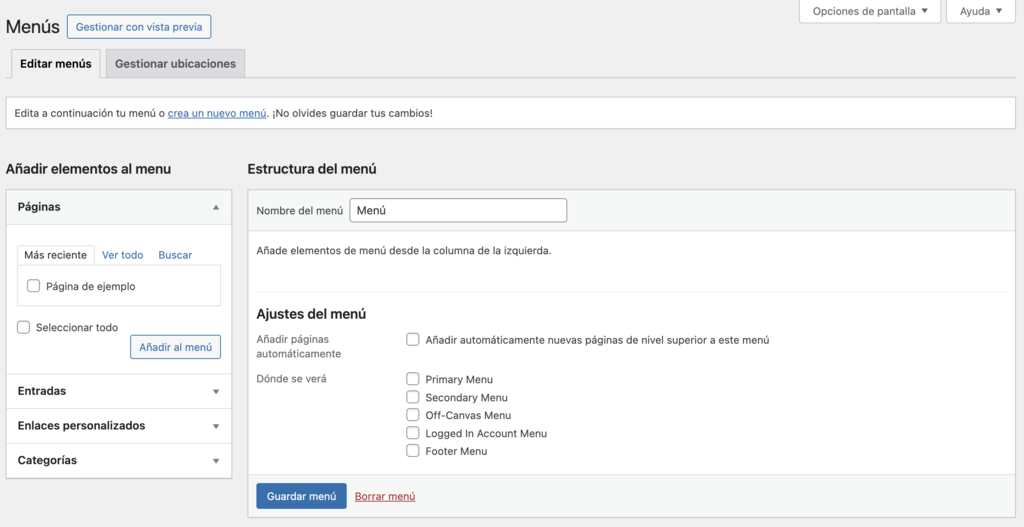Switch to Gestionar ubicaciones tab
Image resolution: width=1024 pixels, height=527 pixels.
coord(175,64)
